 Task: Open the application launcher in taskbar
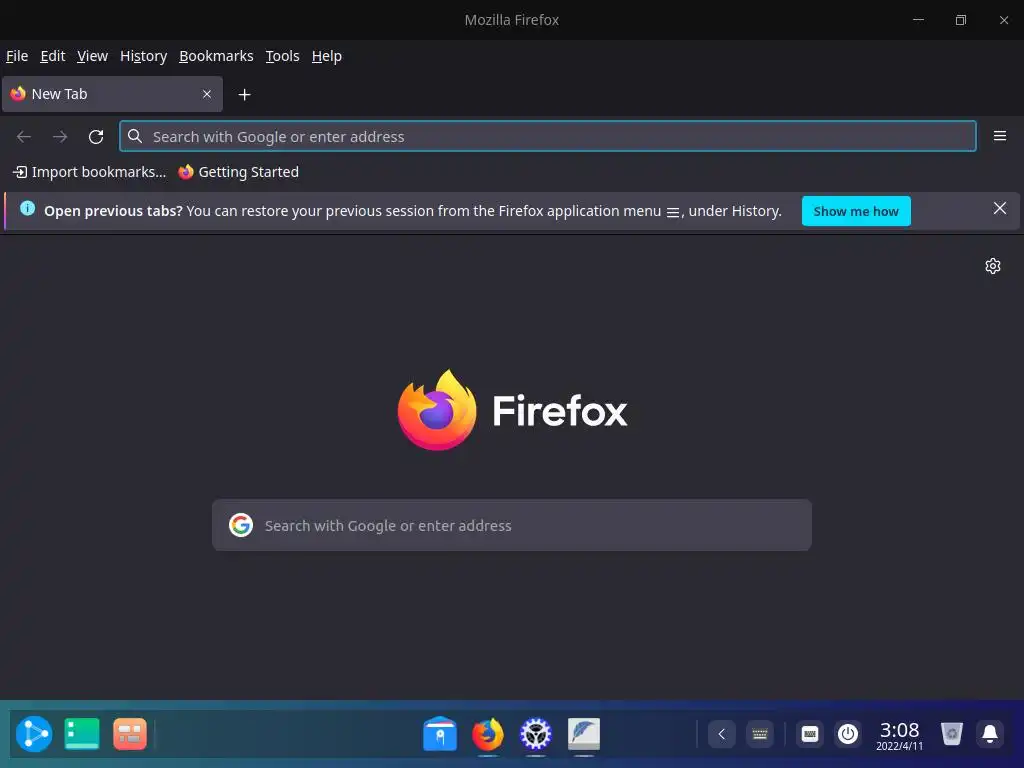[x=34, y=734]
